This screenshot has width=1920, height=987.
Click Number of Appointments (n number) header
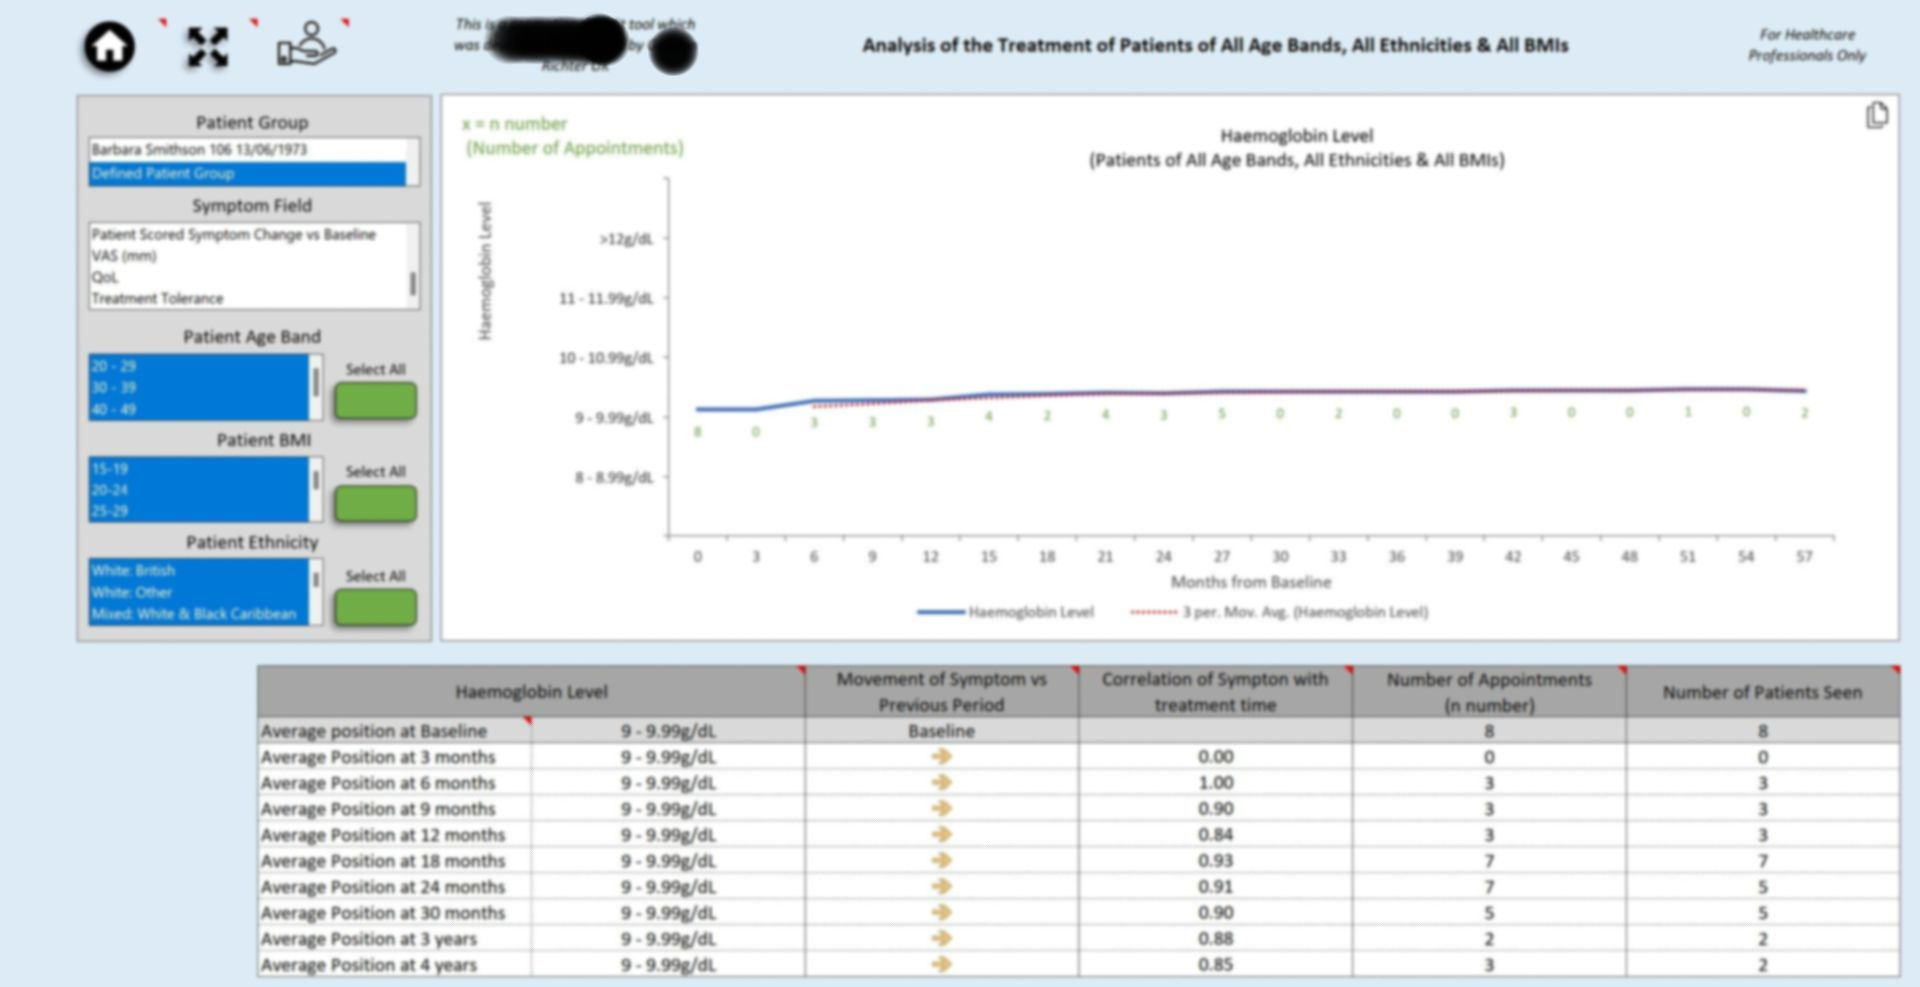[1489, 692]
